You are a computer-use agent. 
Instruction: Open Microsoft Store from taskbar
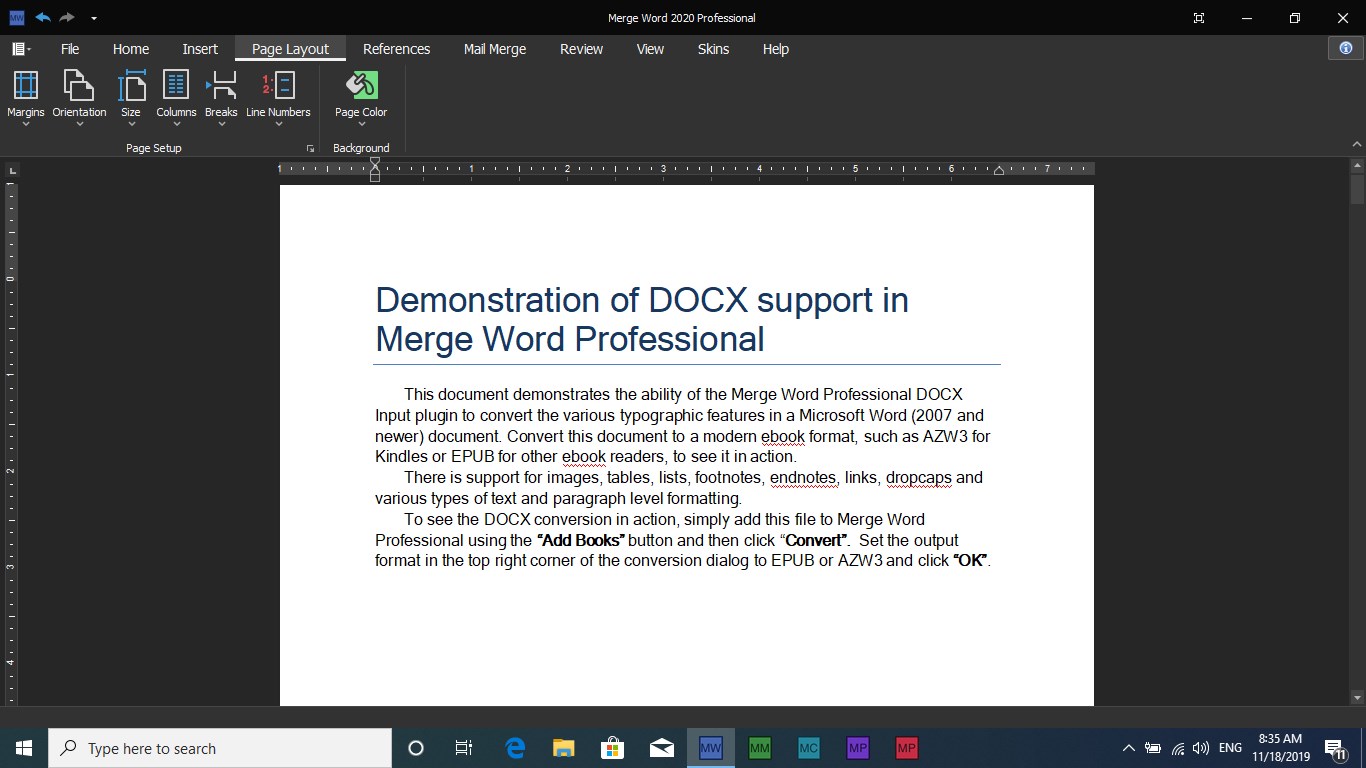point(612,748)
